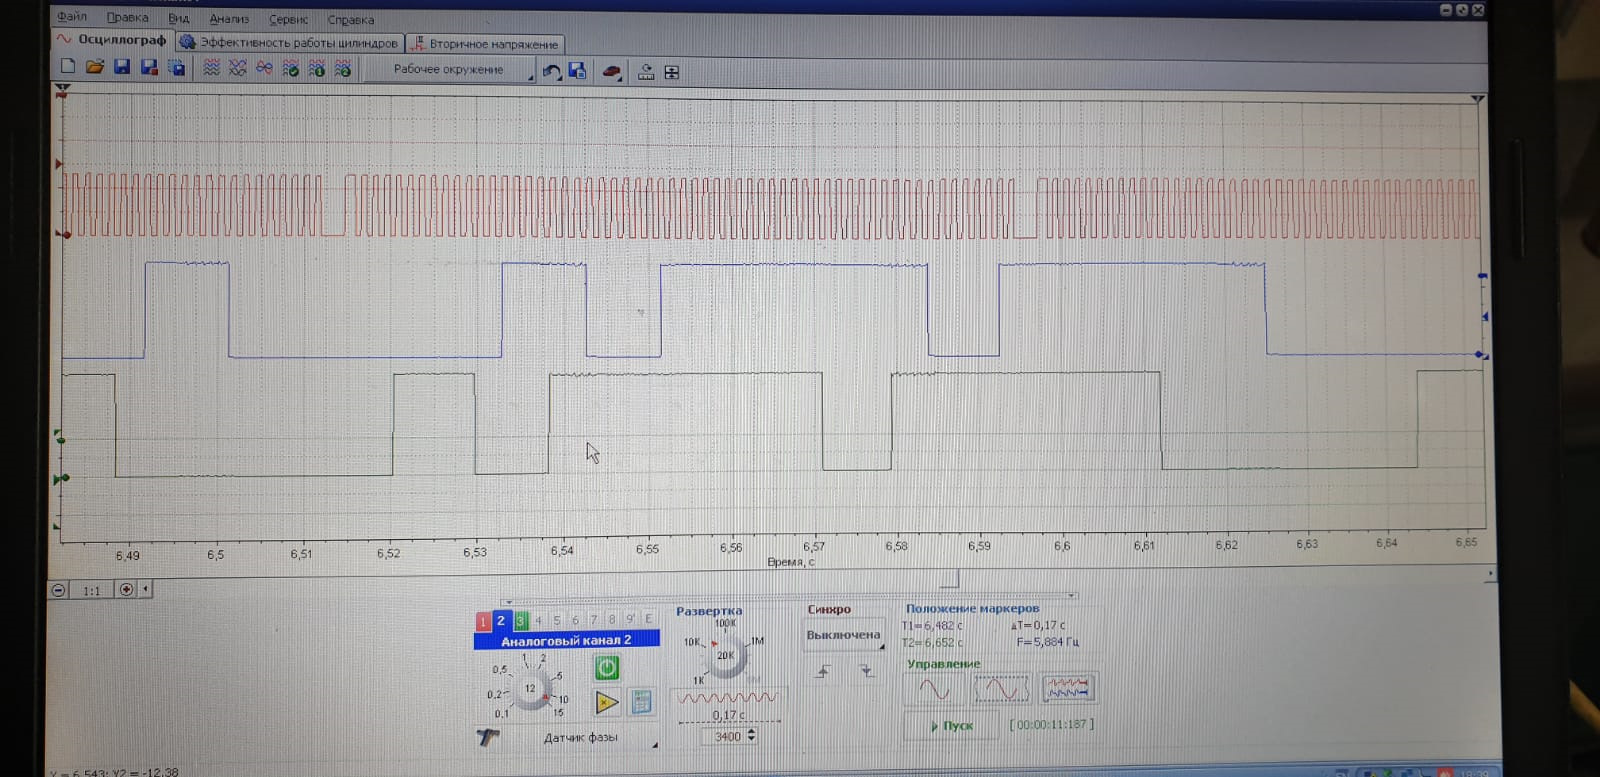The height and width of the screenshot is (777, 1600).
Task: Click the floppy-with-document toolbar icon
Action: click(577, 71)
